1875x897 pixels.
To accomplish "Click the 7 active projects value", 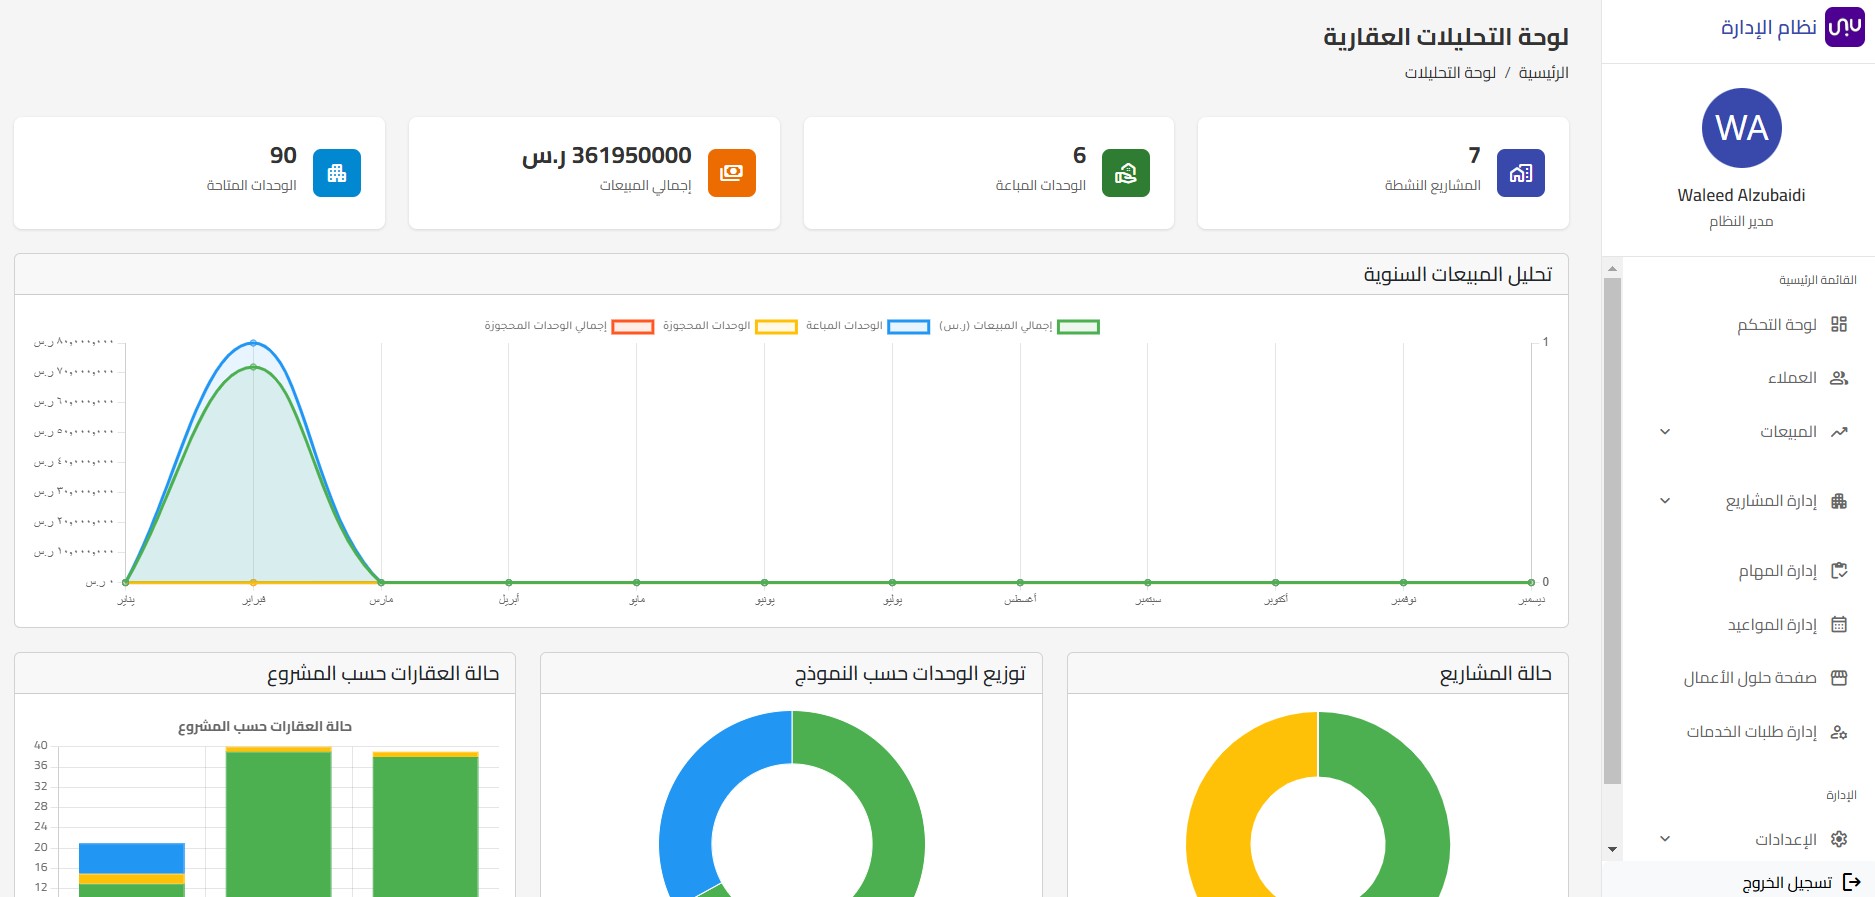I will [1474, 155].
